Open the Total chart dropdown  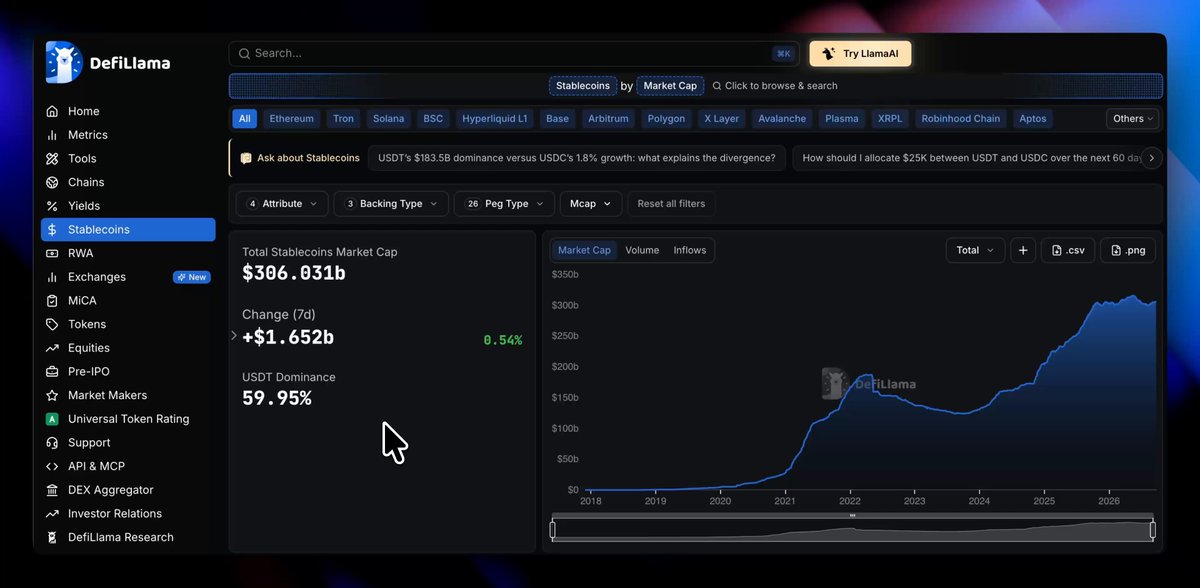tap(975, 250)
